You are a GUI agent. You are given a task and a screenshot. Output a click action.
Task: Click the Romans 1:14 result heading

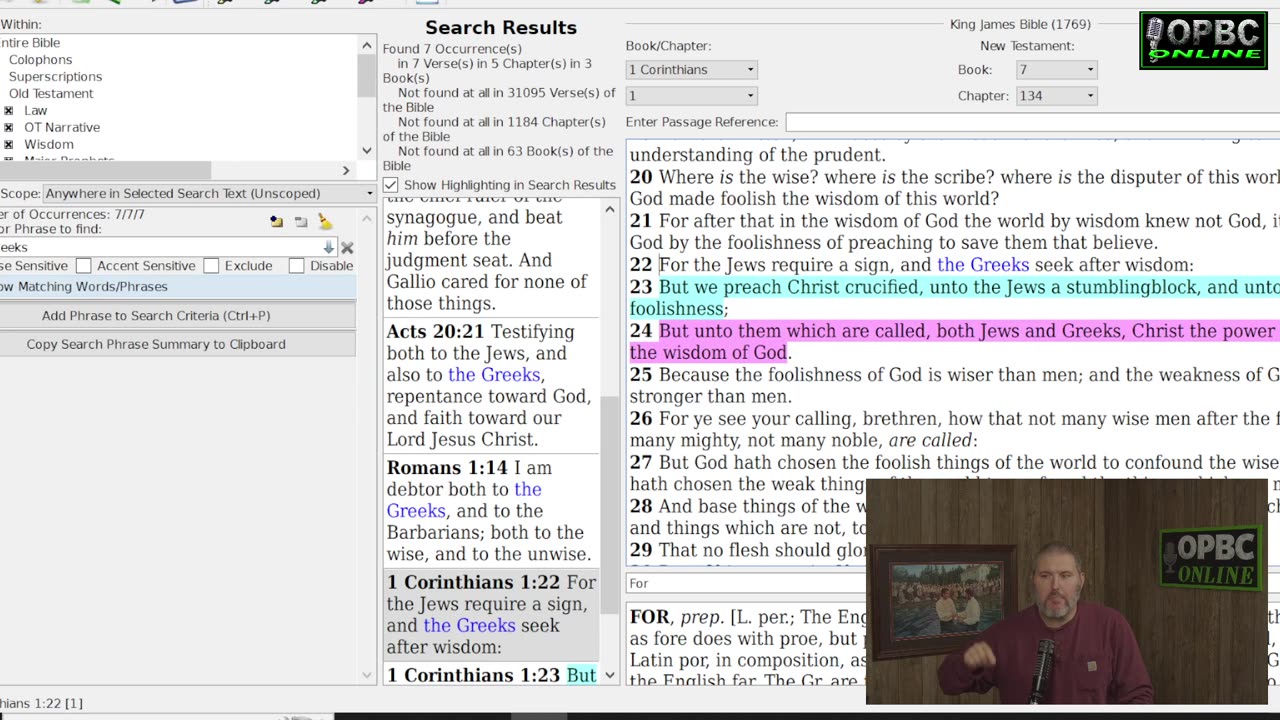click(x=448, y=468)
